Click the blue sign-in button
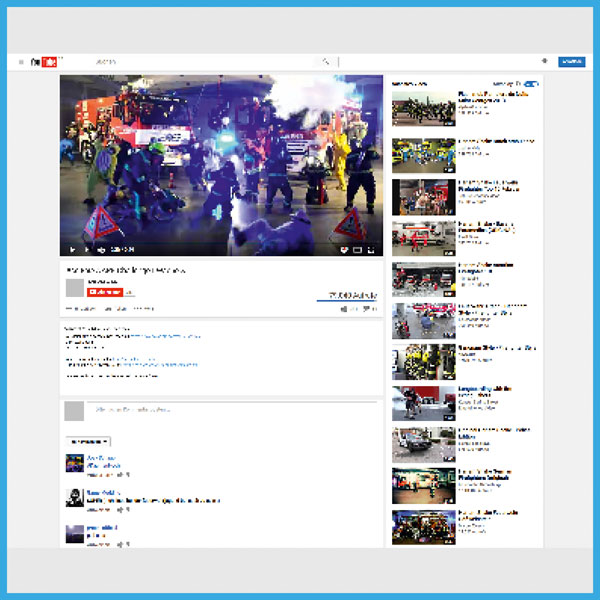 click(x=572, y=62)
